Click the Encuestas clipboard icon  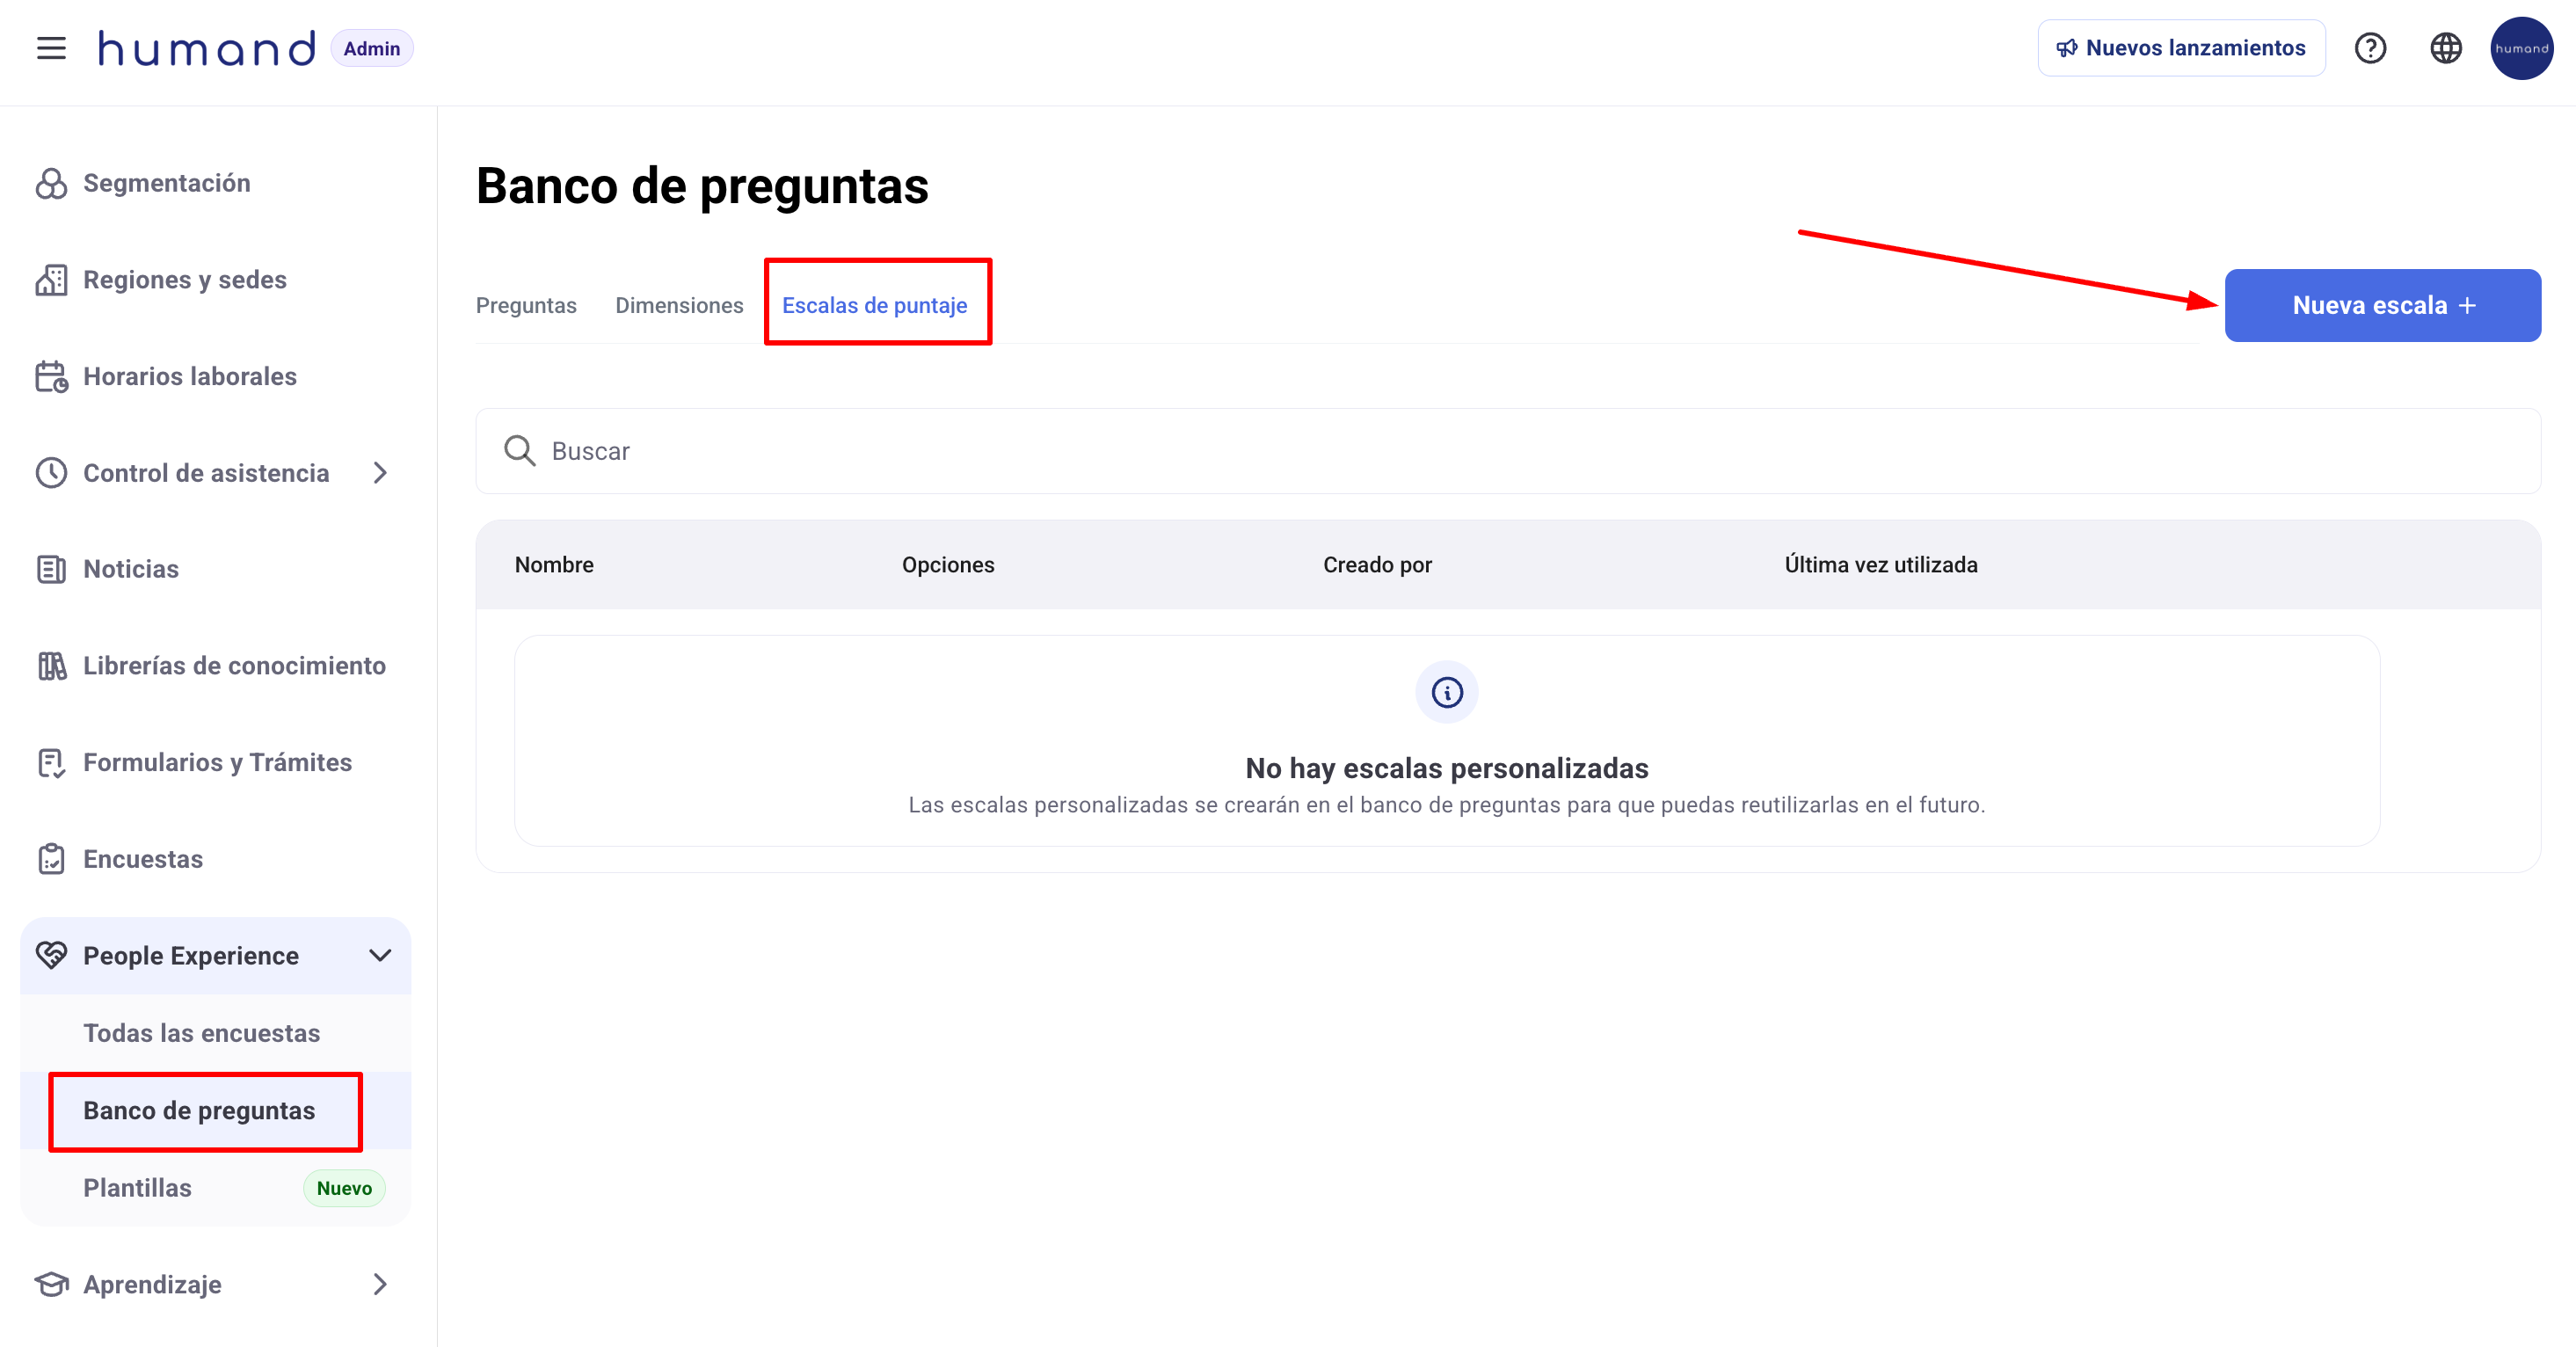[51, 859]
